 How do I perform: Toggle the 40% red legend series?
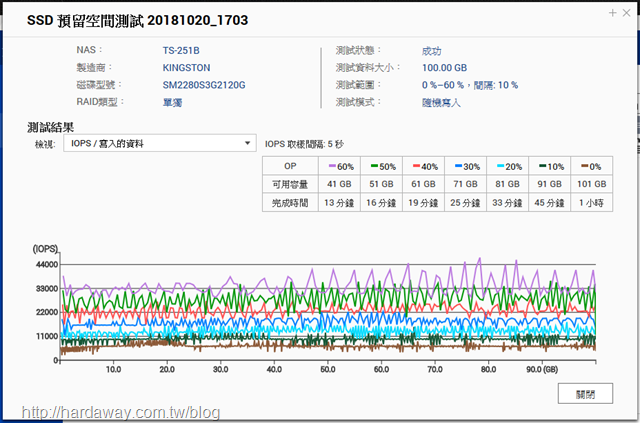click(x=425, y=167)
